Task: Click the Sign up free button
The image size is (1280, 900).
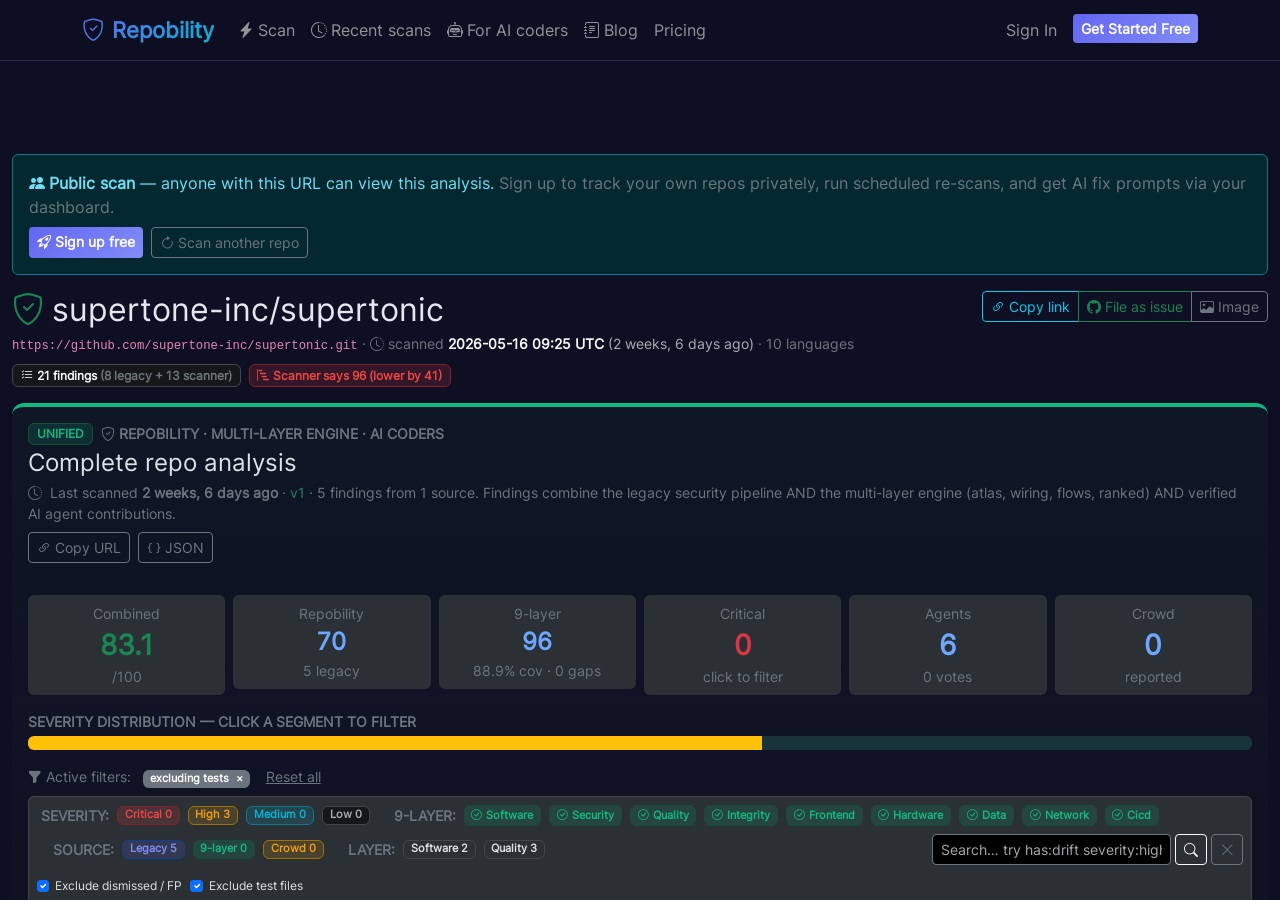Action: pos(86,242)
